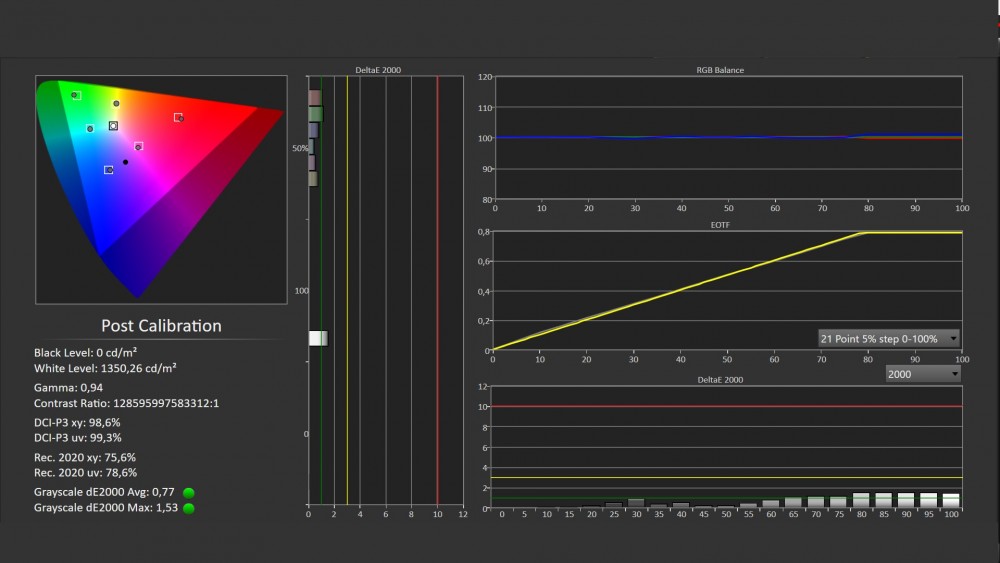The image size is (1000, 563).
Task: Select the blue target square on CIE diagram
Action: tap(108, 170)
